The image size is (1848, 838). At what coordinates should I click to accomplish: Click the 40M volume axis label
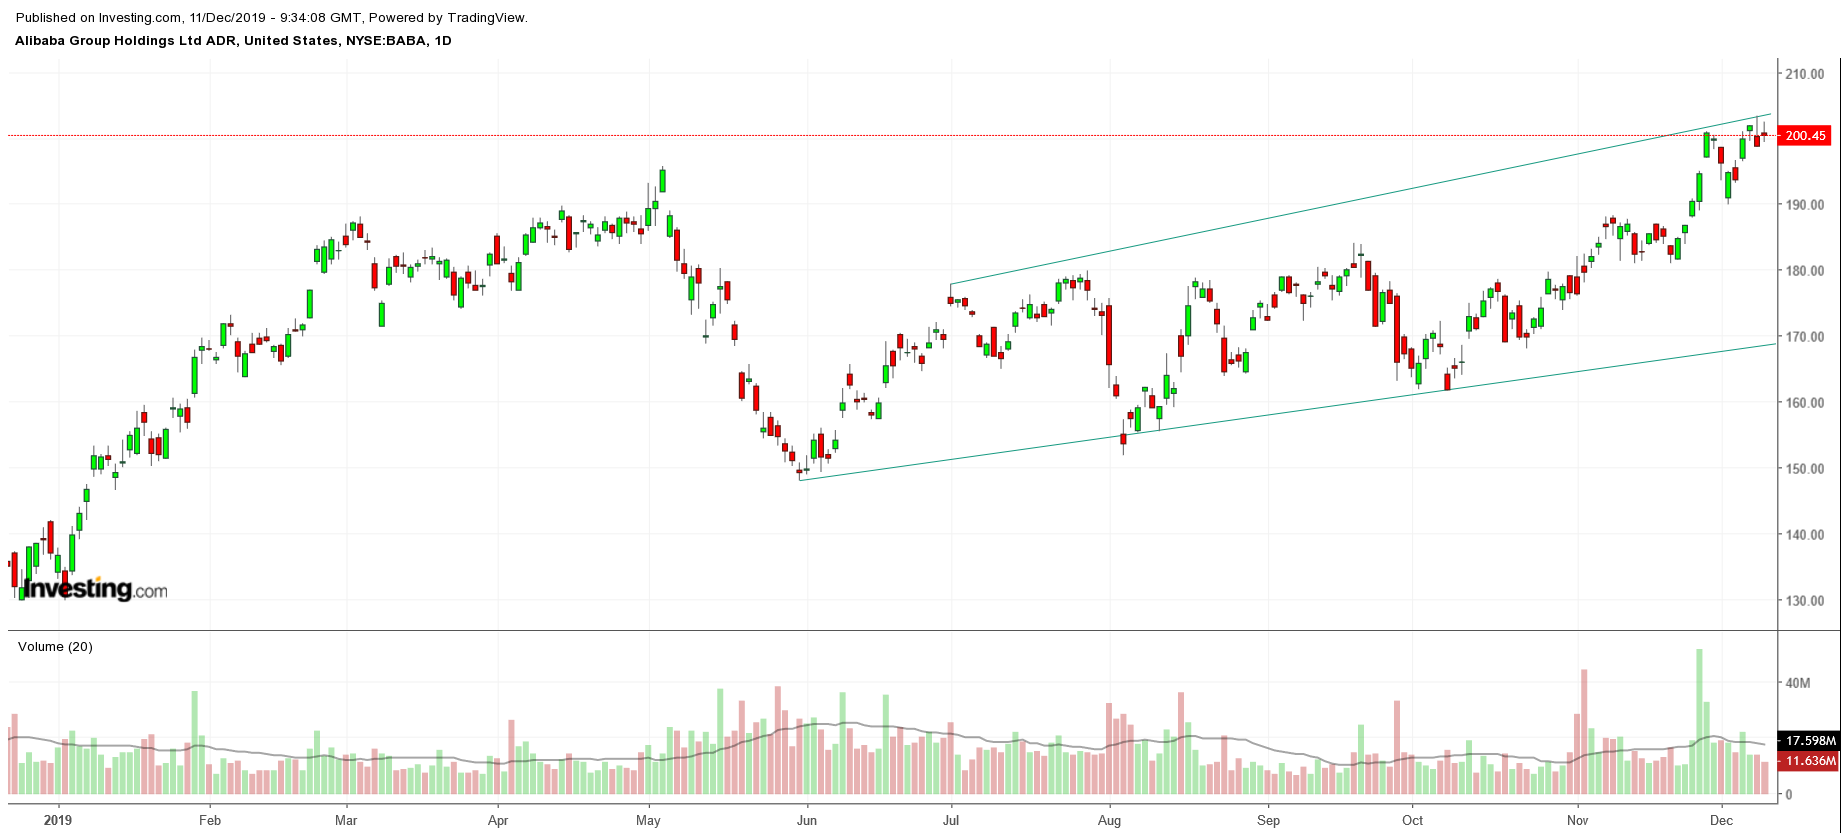1798,683
